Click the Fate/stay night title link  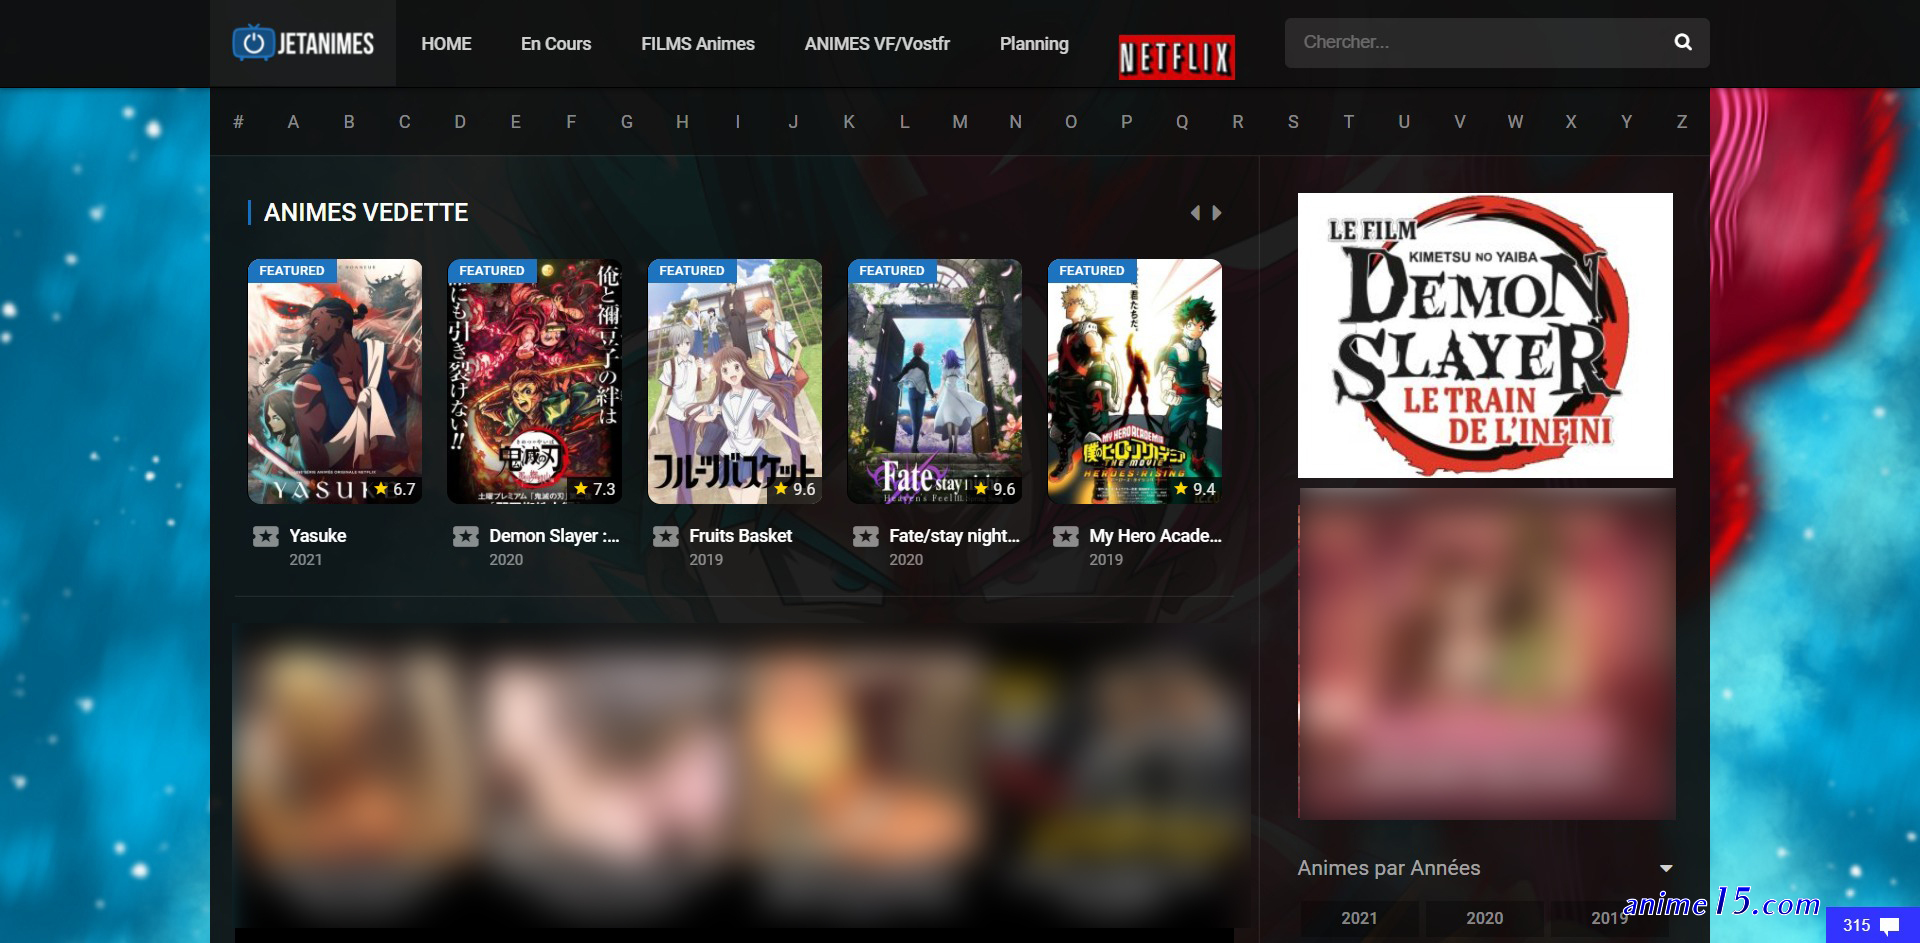tap(954, 536)
